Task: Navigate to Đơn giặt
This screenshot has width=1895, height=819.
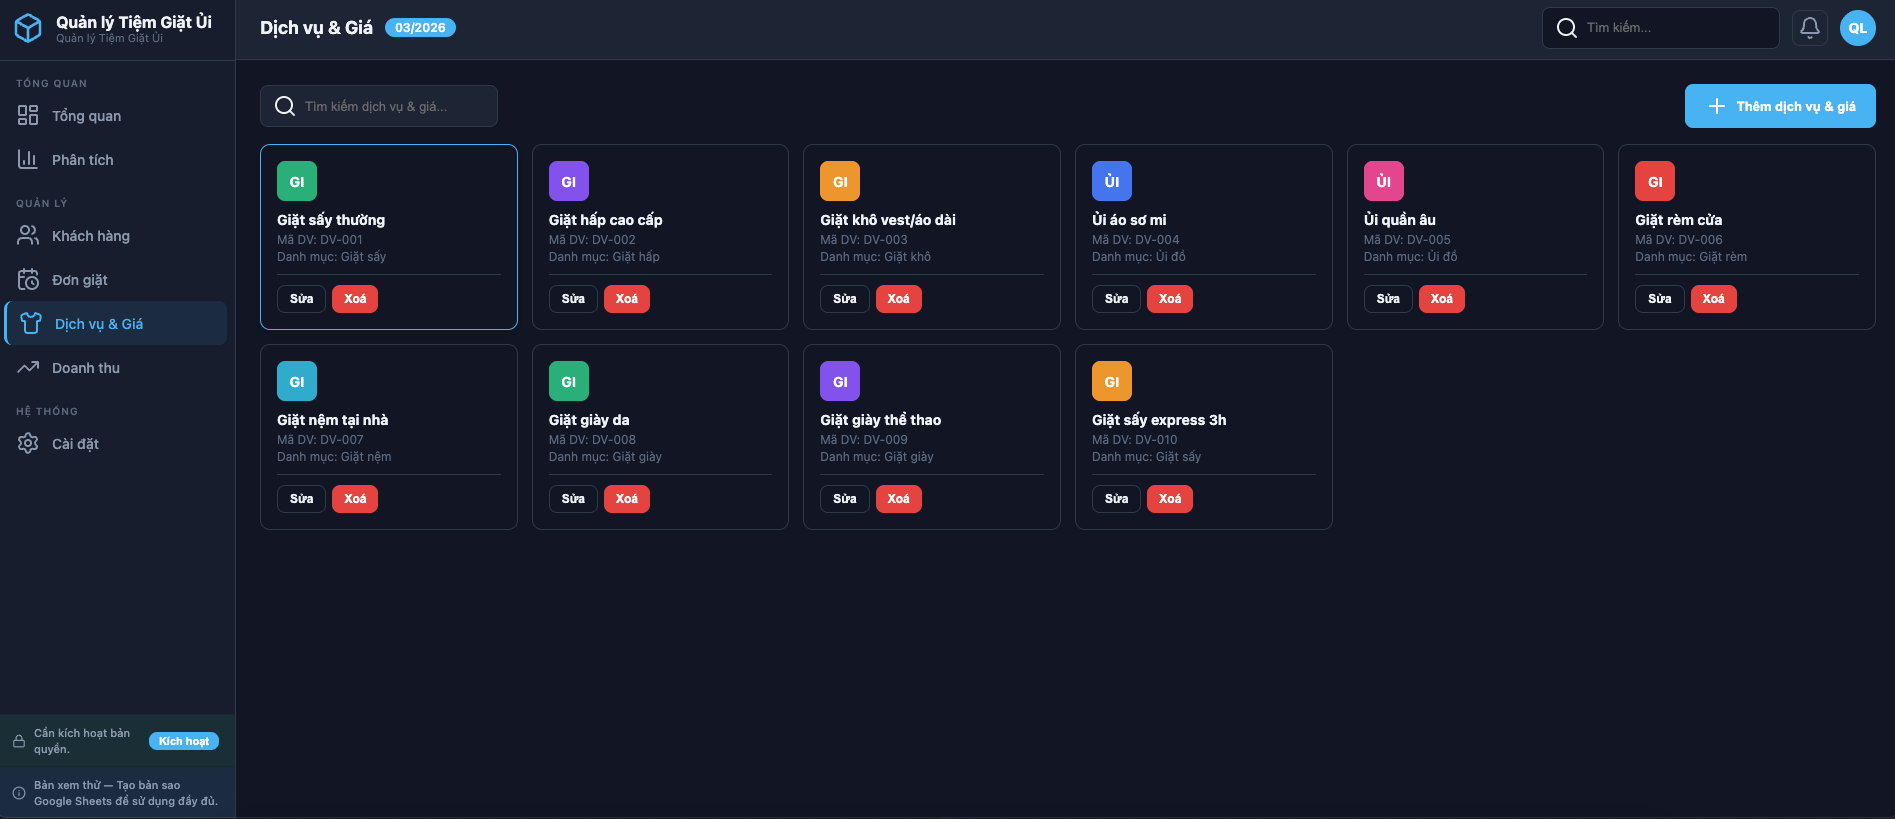Action: coord(79,280)
